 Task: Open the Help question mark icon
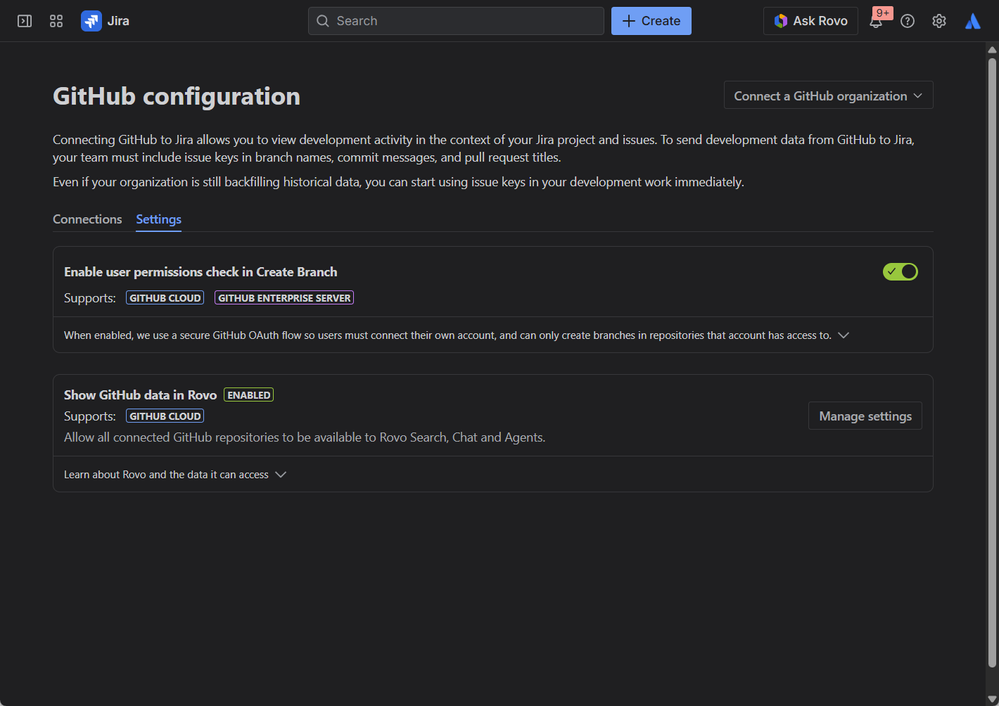pos(907,21)
